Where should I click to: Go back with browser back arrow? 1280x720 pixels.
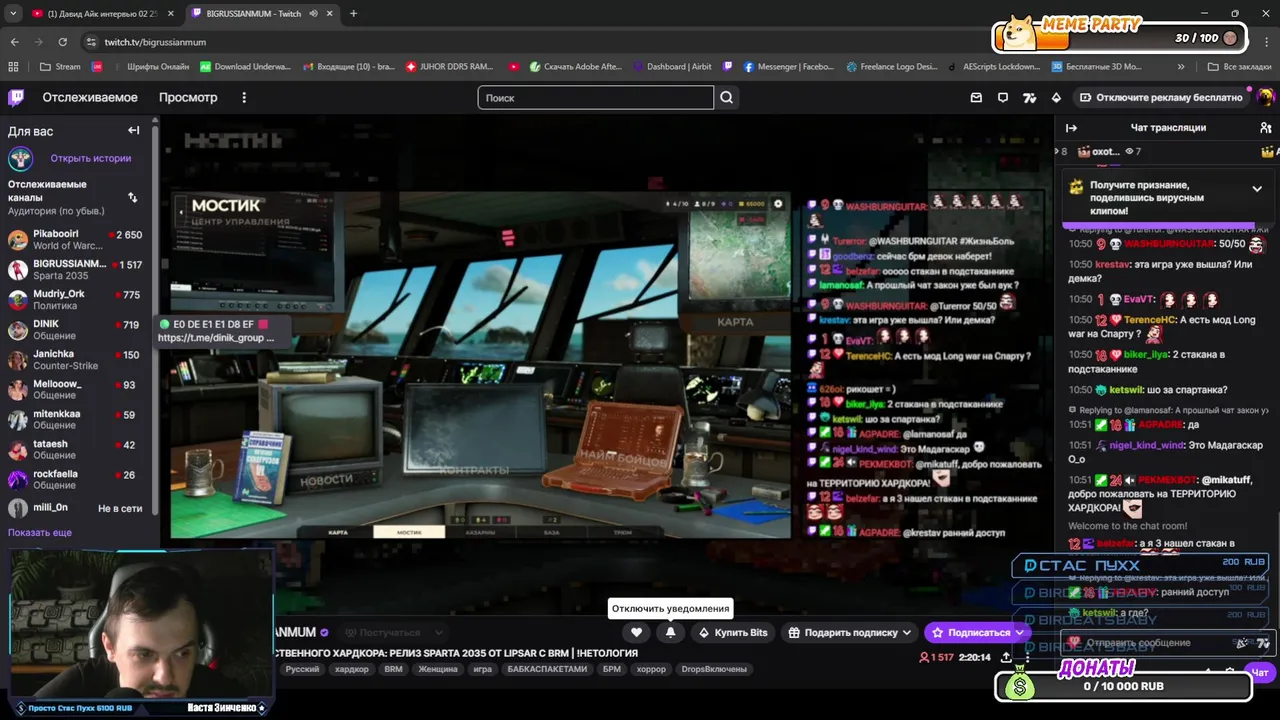point(14,42)
